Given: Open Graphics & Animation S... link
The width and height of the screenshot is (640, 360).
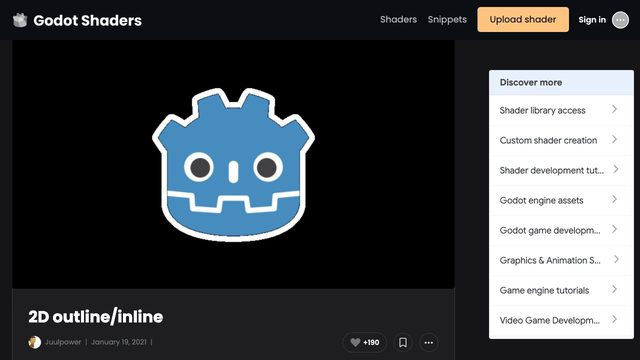Looking at the screenshot, I should click(x=550, y=260).
